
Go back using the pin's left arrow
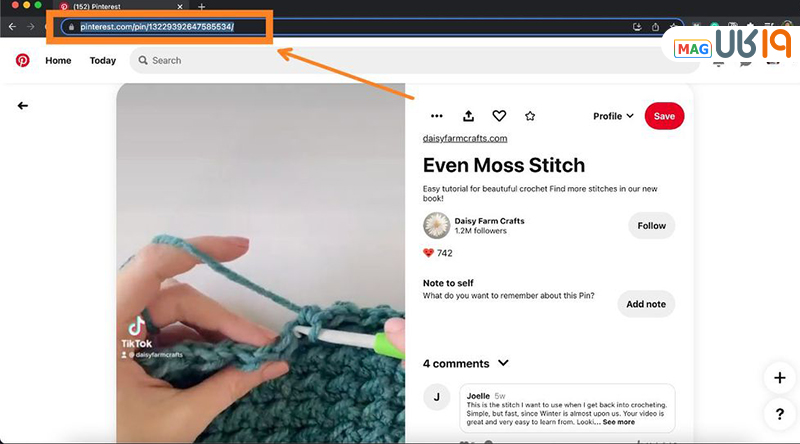[22, 105]
